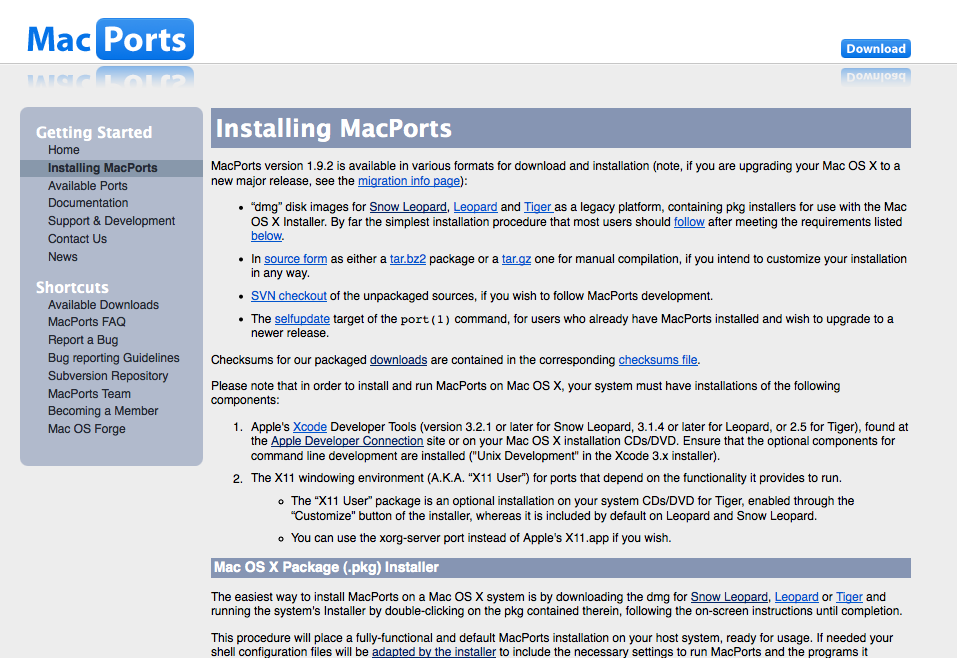Open the Apple Developer Connection link
The height and width of the screenshot is (658, 957).
pos(347,441)
